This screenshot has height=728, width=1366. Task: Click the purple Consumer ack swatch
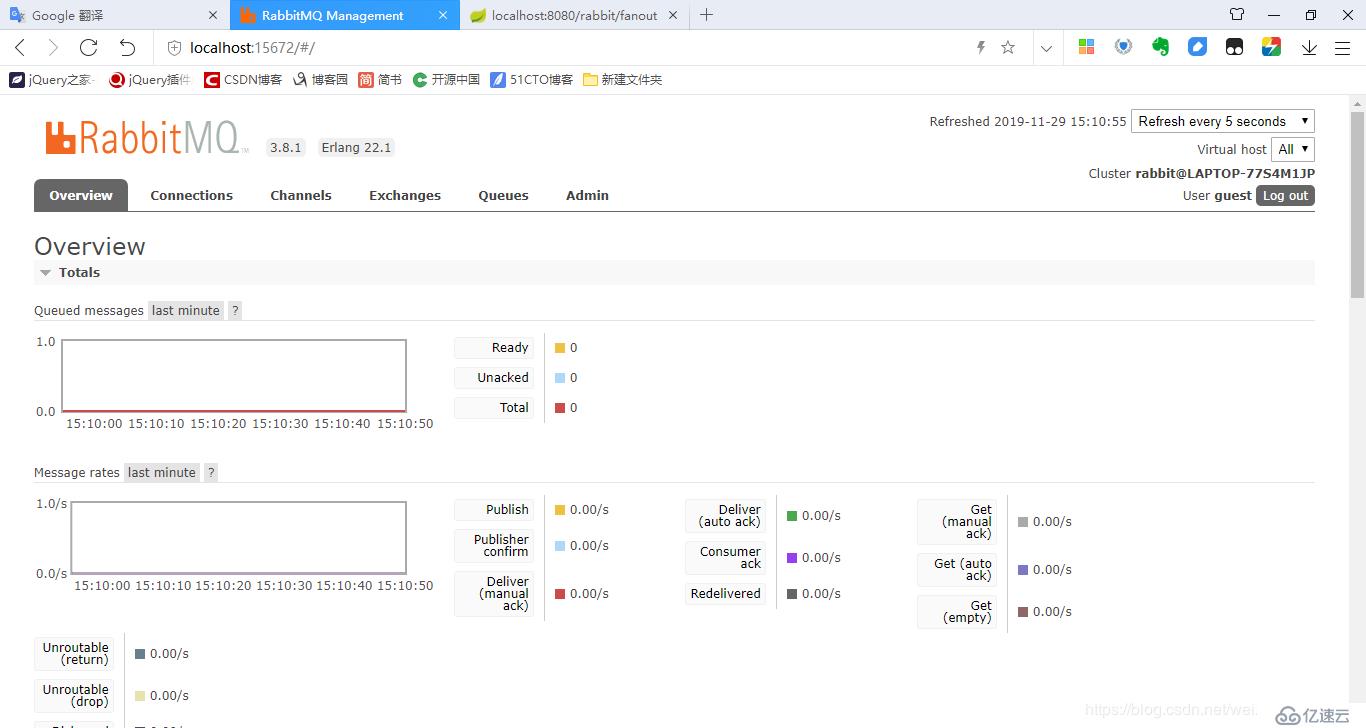[x=792, y=558]
